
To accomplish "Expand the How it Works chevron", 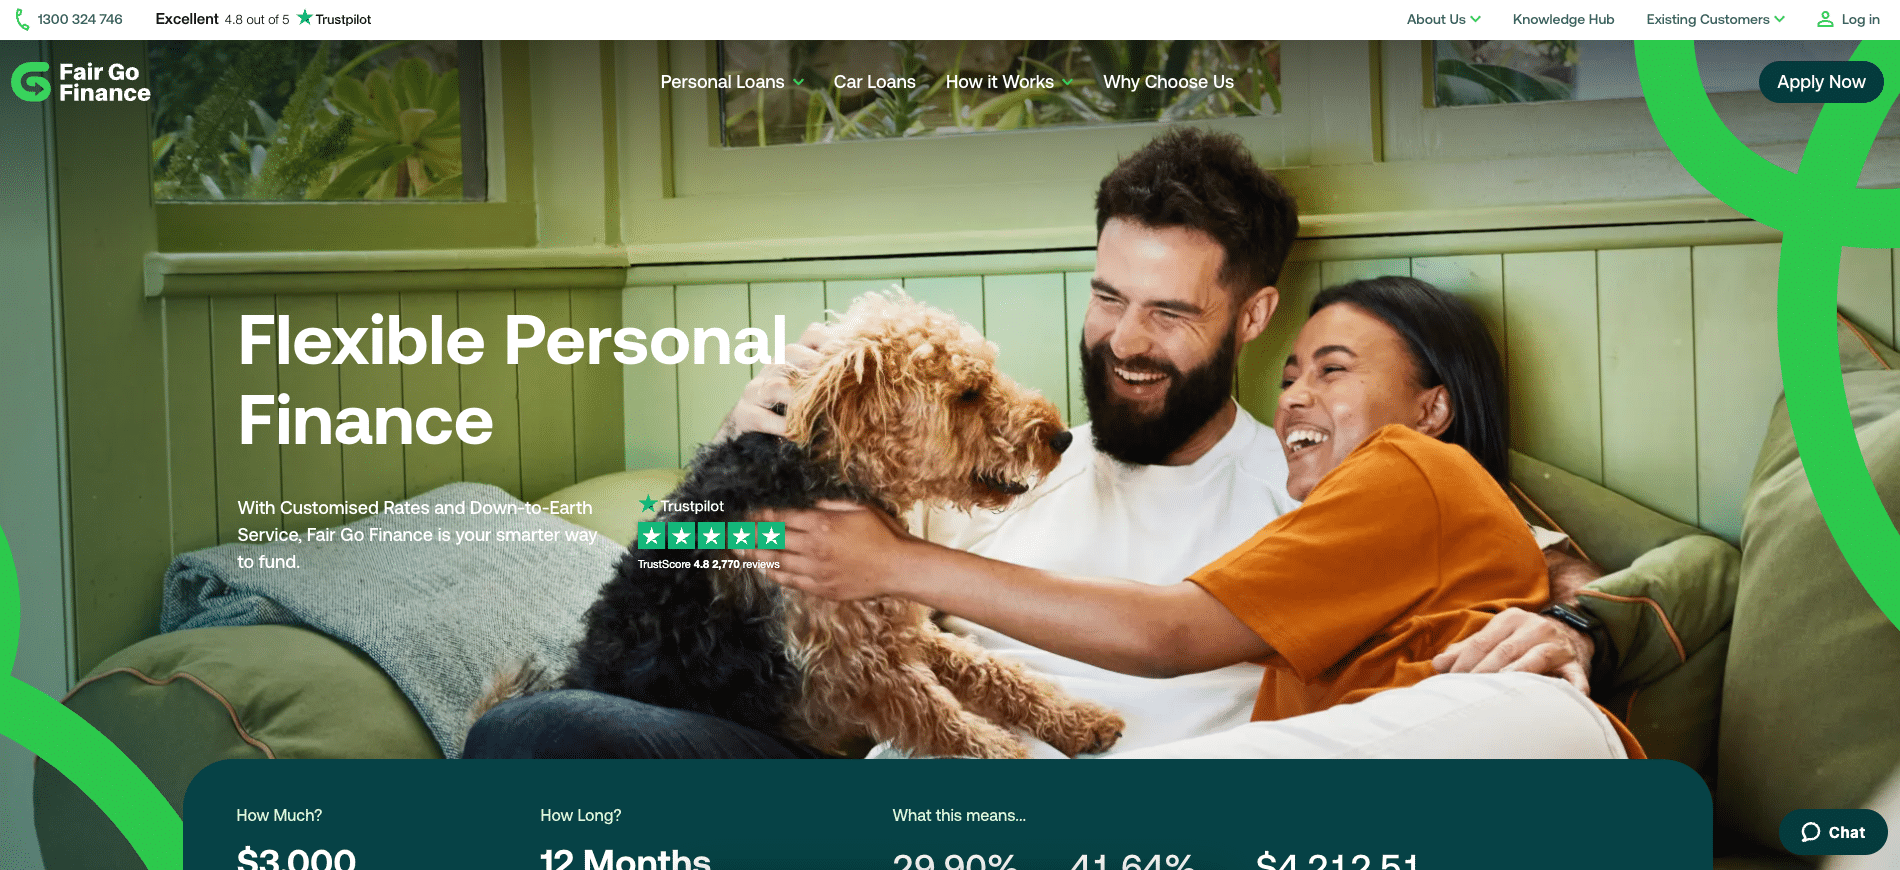I will (x=1067, y=82).
